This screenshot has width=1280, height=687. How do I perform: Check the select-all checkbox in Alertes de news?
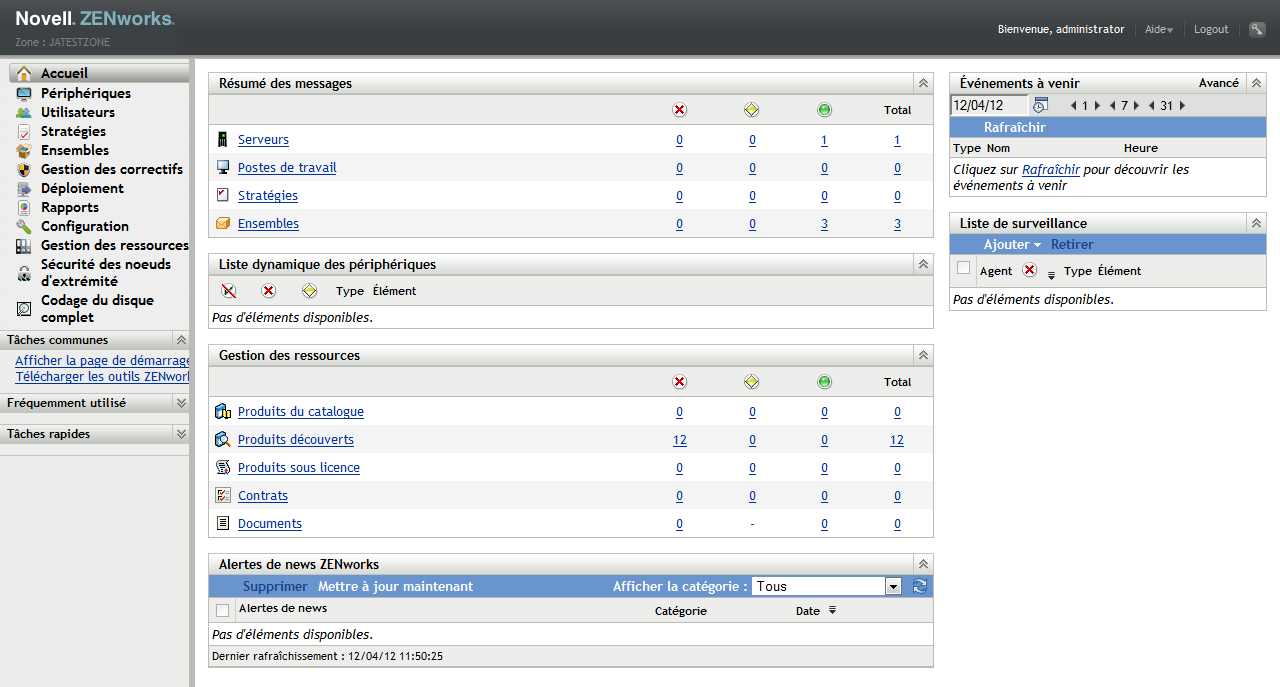coord(222,609)
